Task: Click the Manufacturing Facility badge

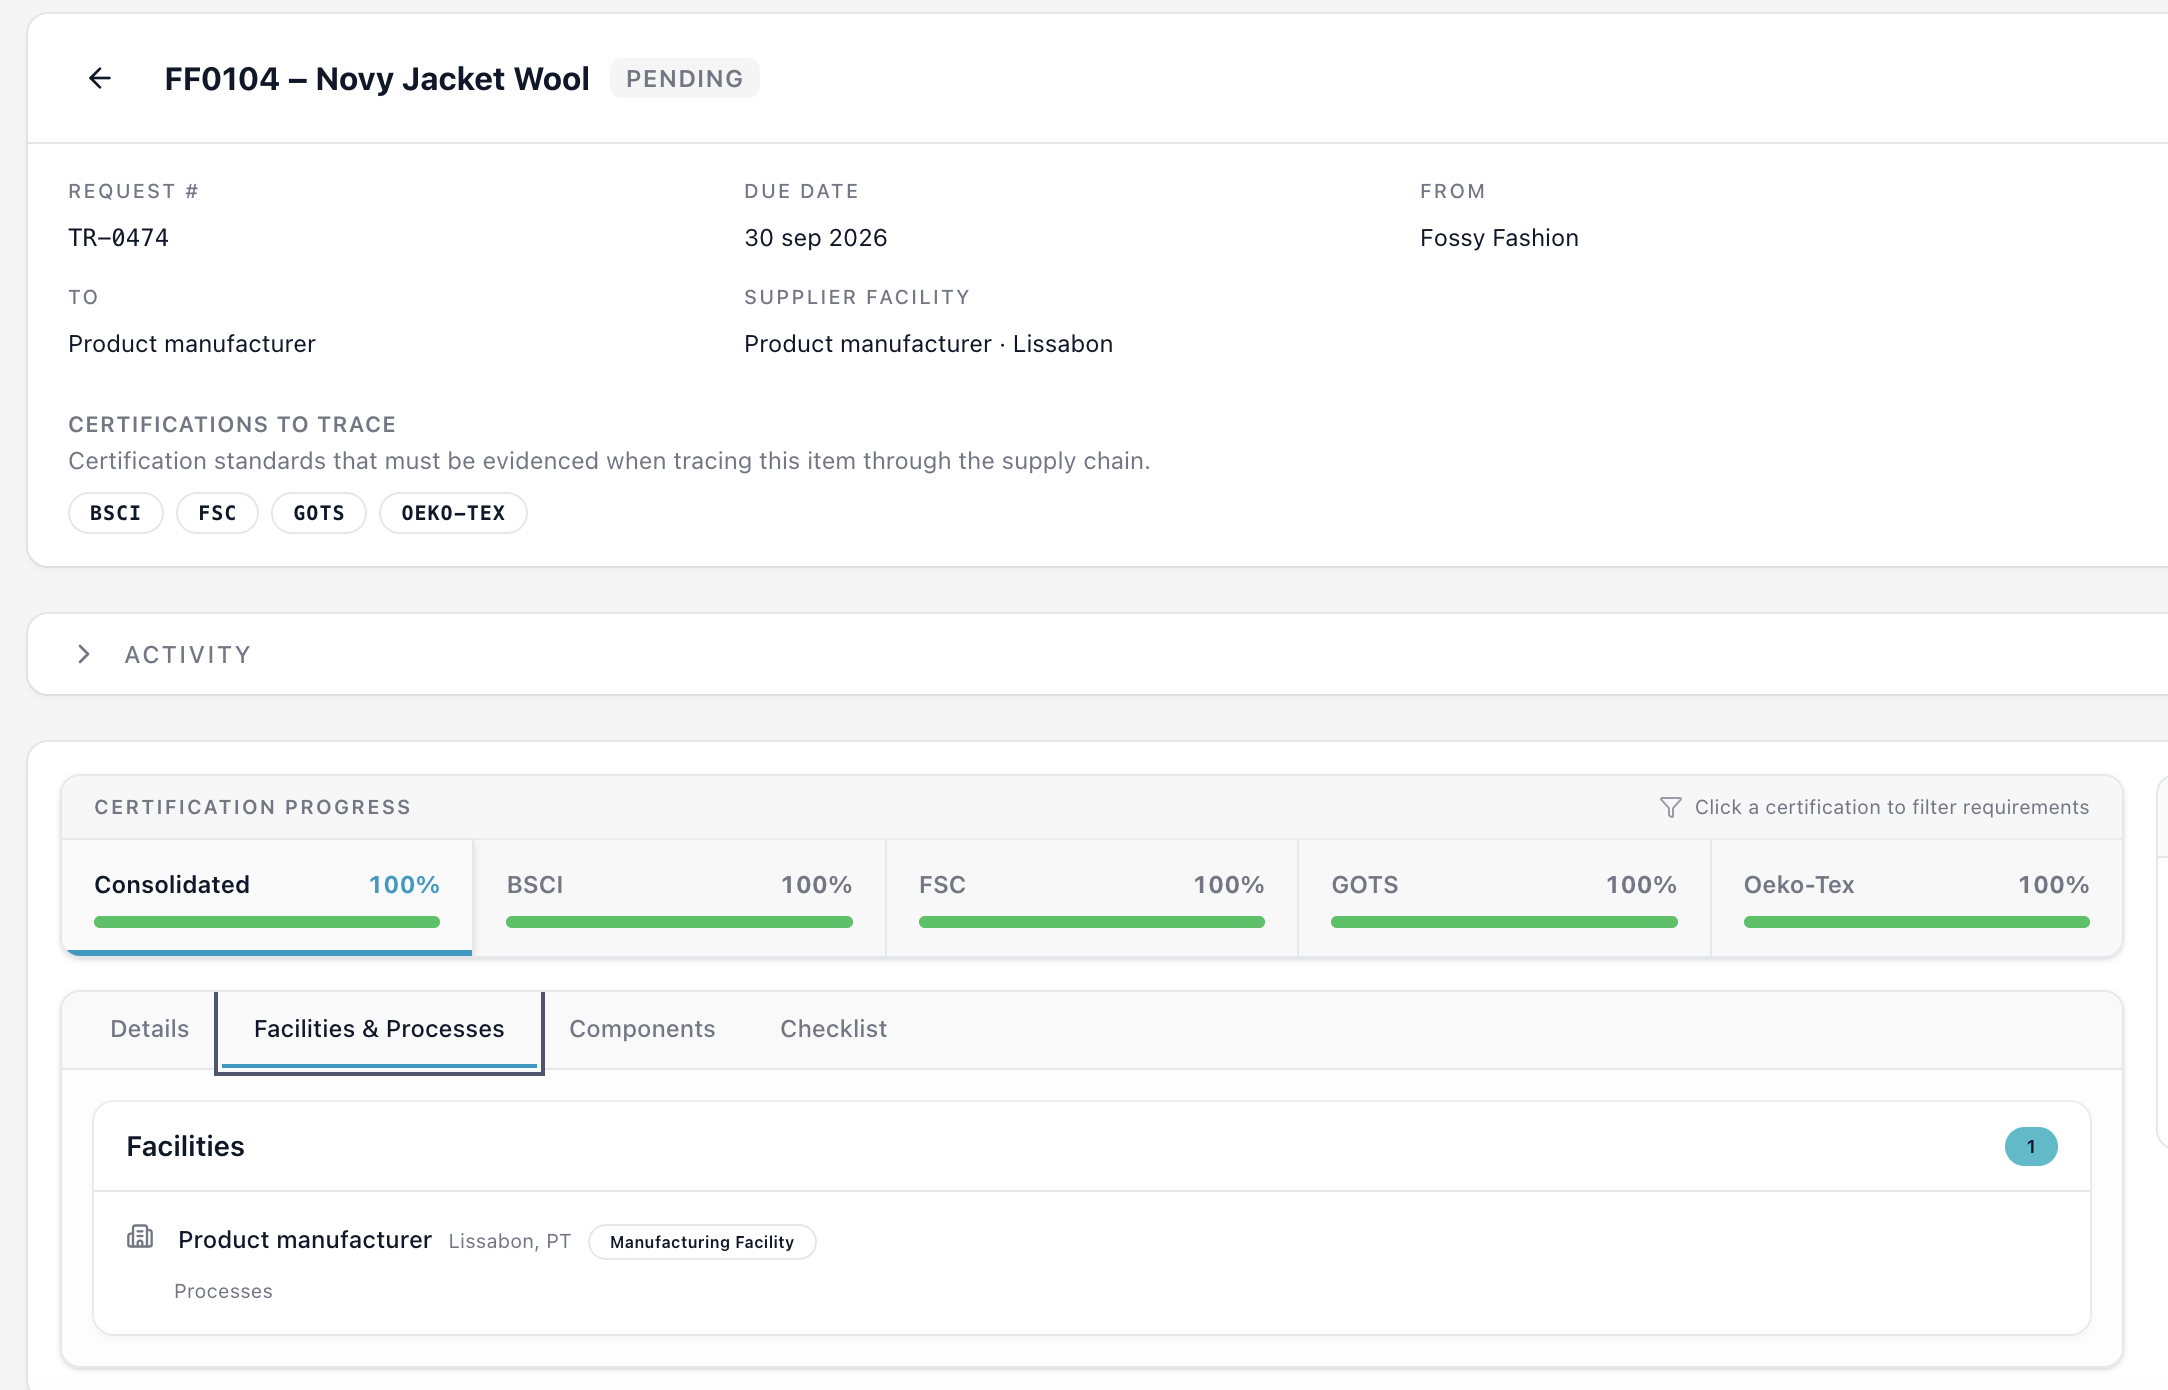Action: click(x=702, y=1242)
